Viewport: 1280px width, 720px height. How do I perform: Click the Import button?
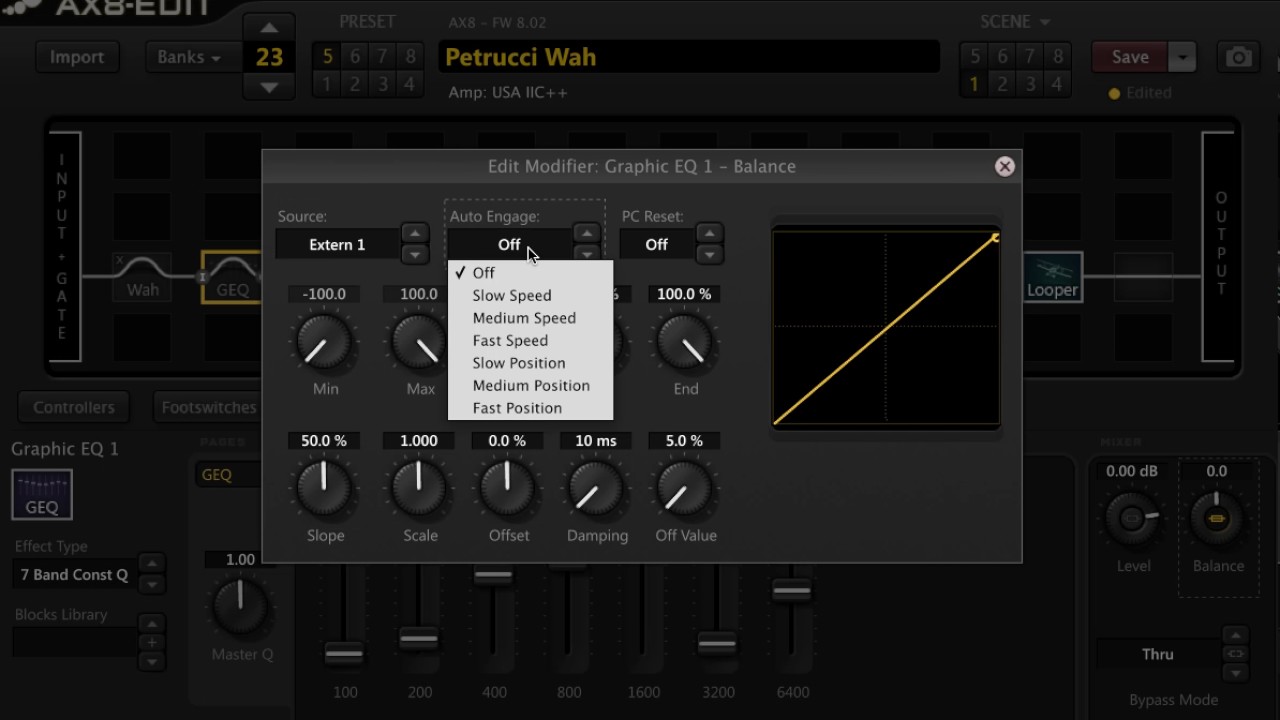(x=77, y=57)
